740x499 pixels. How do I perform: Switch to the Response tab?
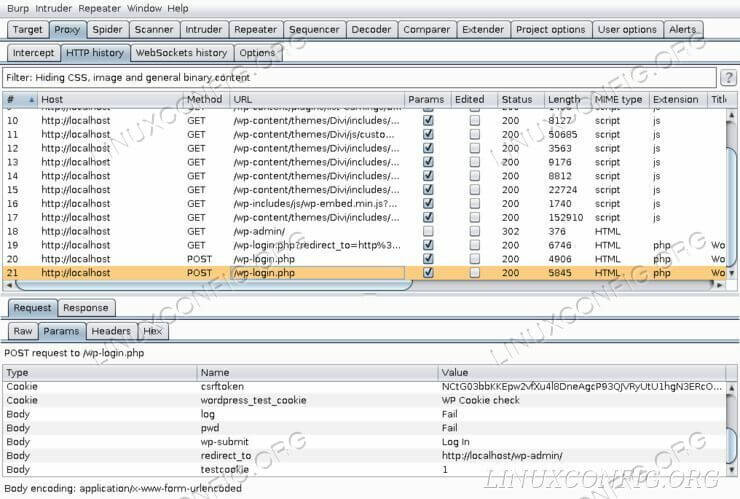pyautogui.click(x=86, y=308)
